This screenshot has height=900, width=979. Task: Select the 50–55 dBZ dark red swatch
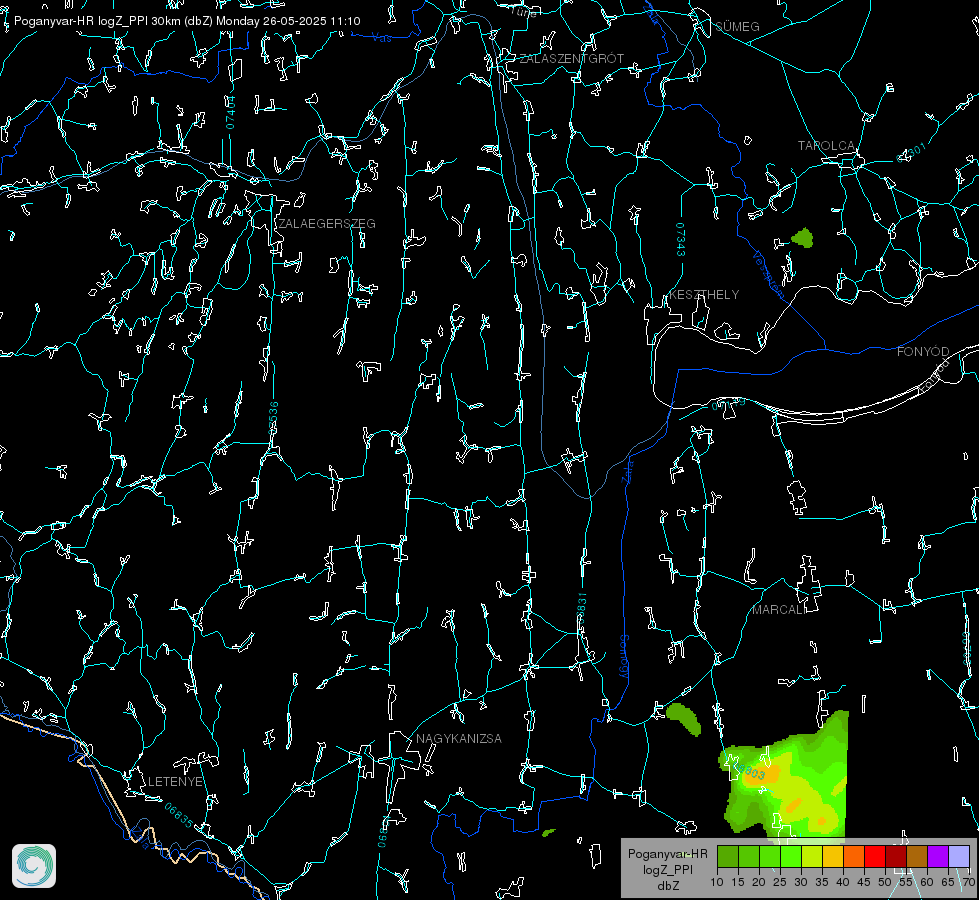896,856
